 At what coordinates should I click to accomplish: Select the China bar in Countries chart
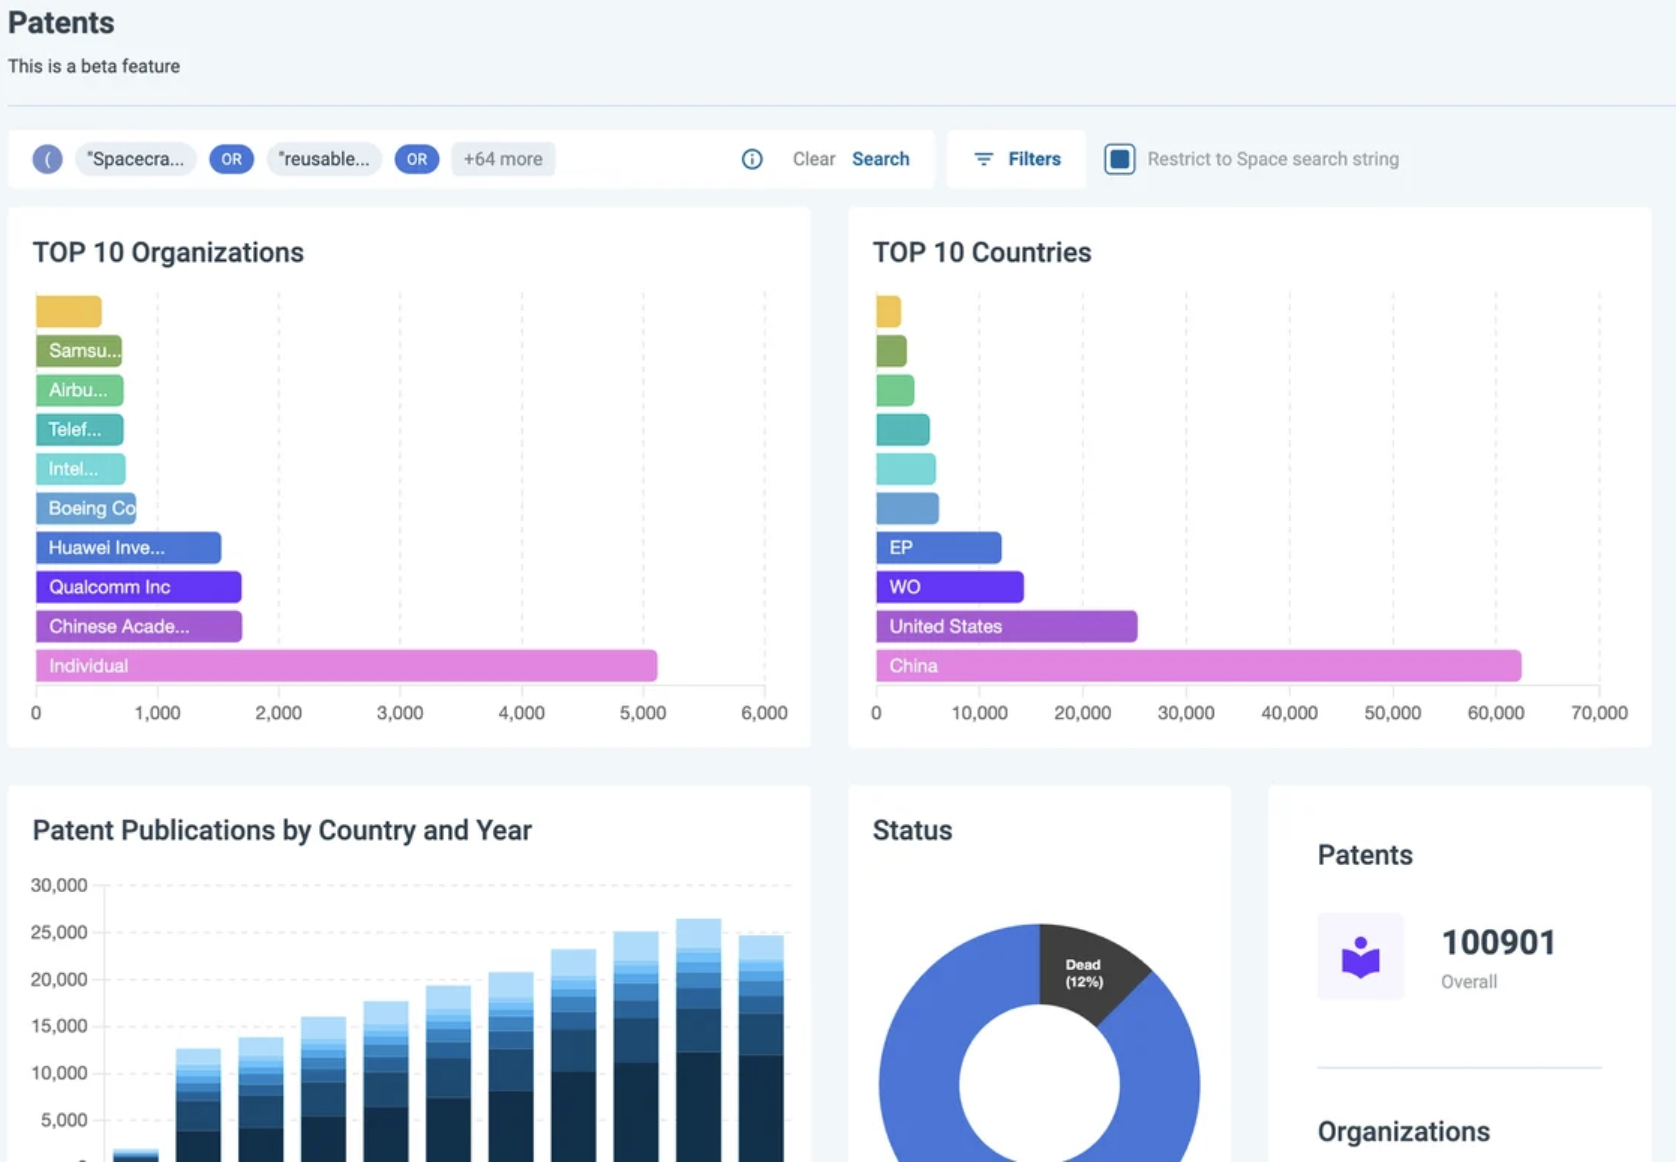(1198, 666)
